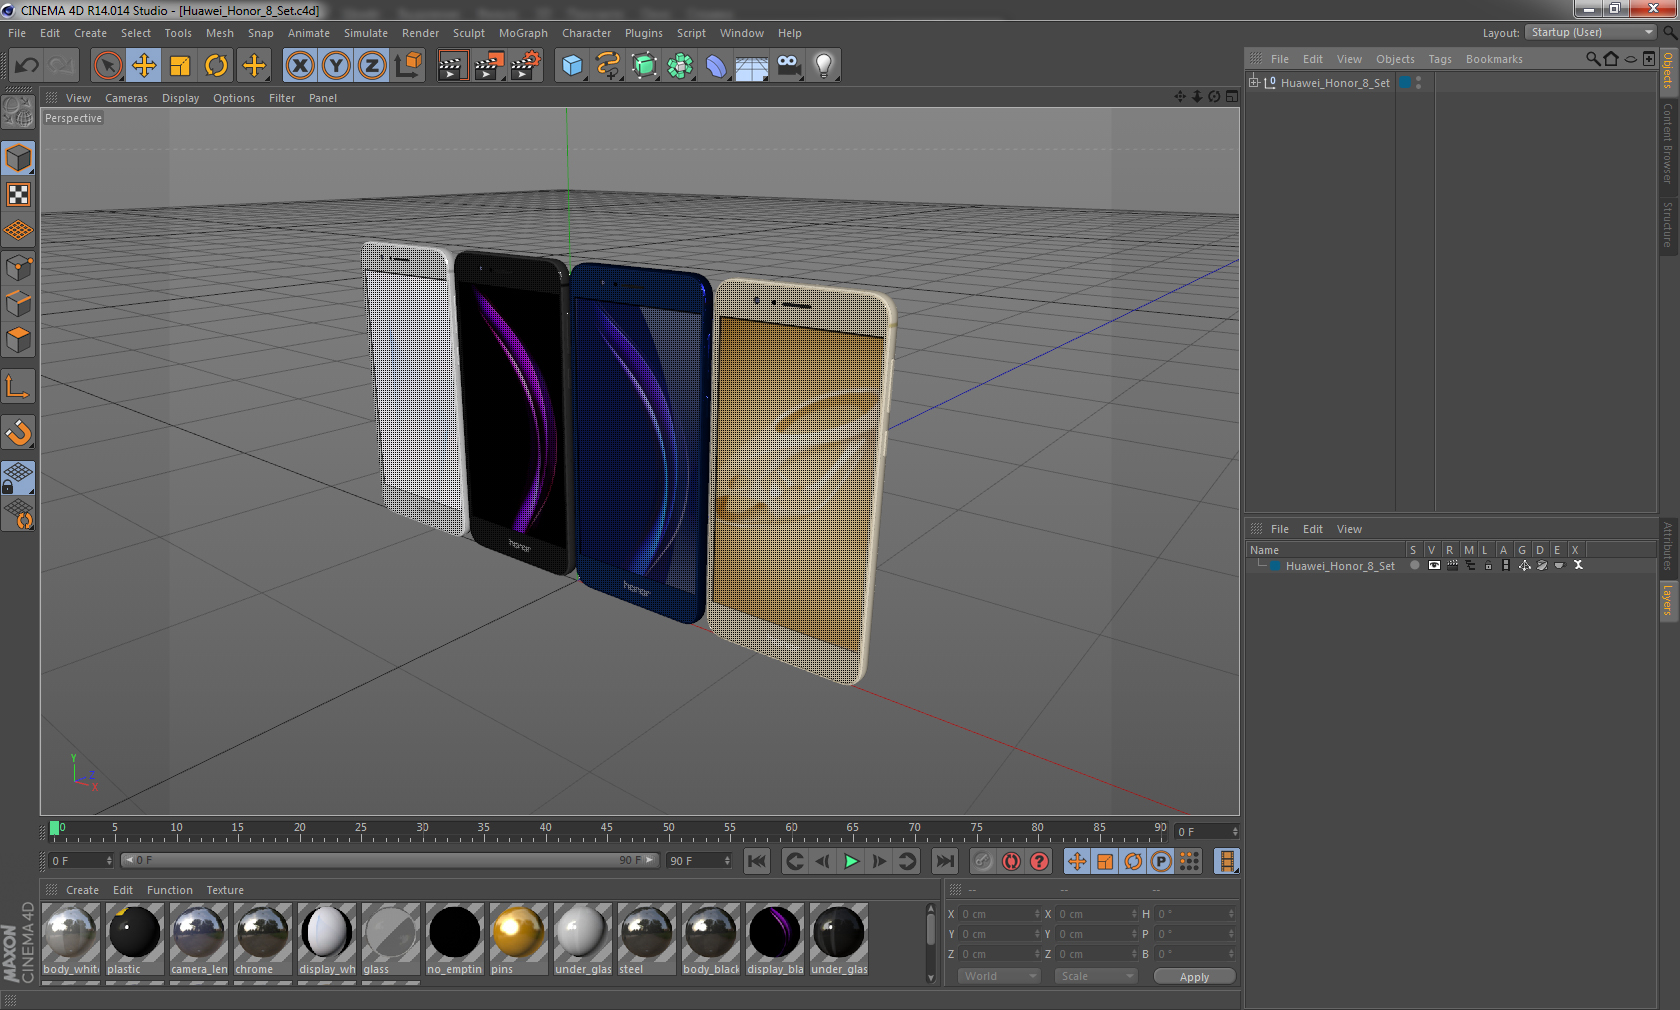Switch to Texture mode
Viewport: 1680px width, 1010px height.
19,194
